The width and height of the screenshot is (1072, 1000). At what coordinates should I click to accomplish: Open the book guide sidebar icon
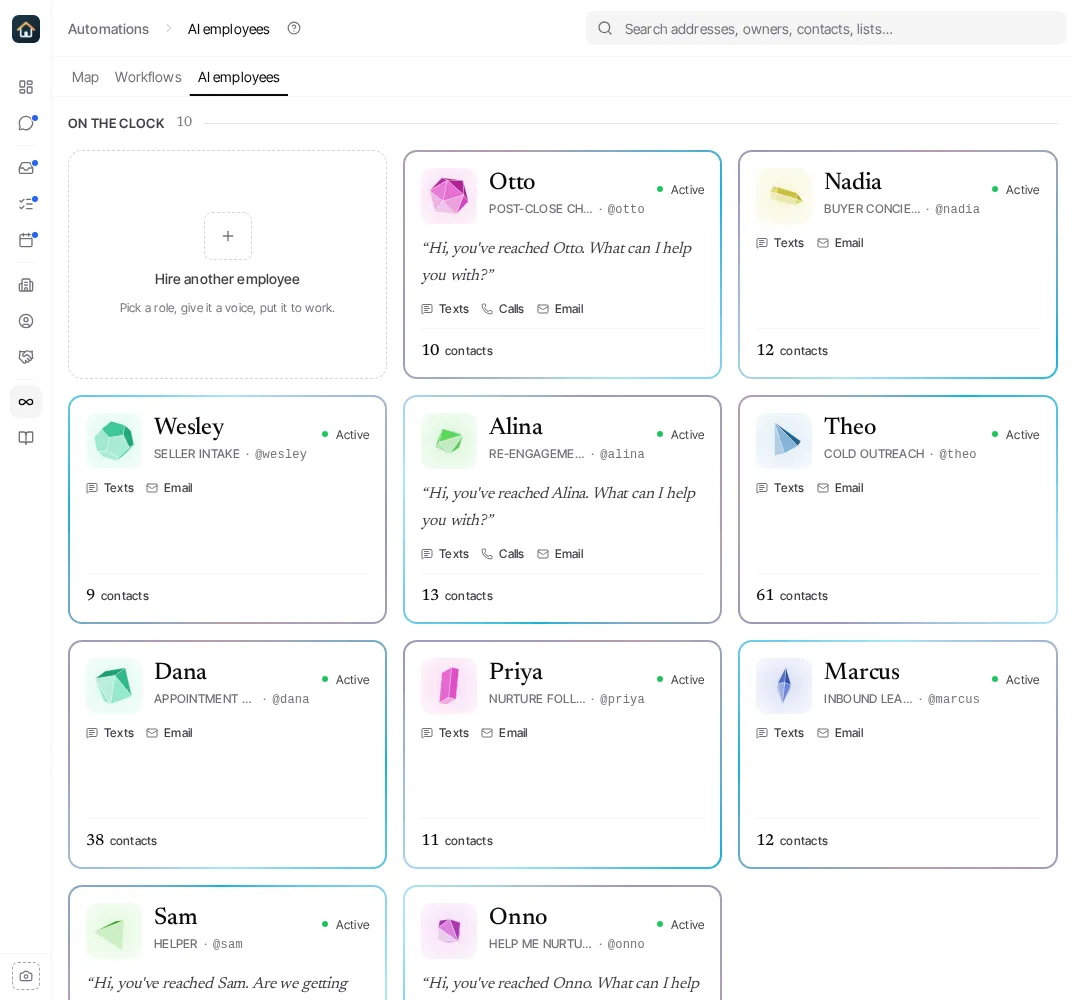click(26, 438)
